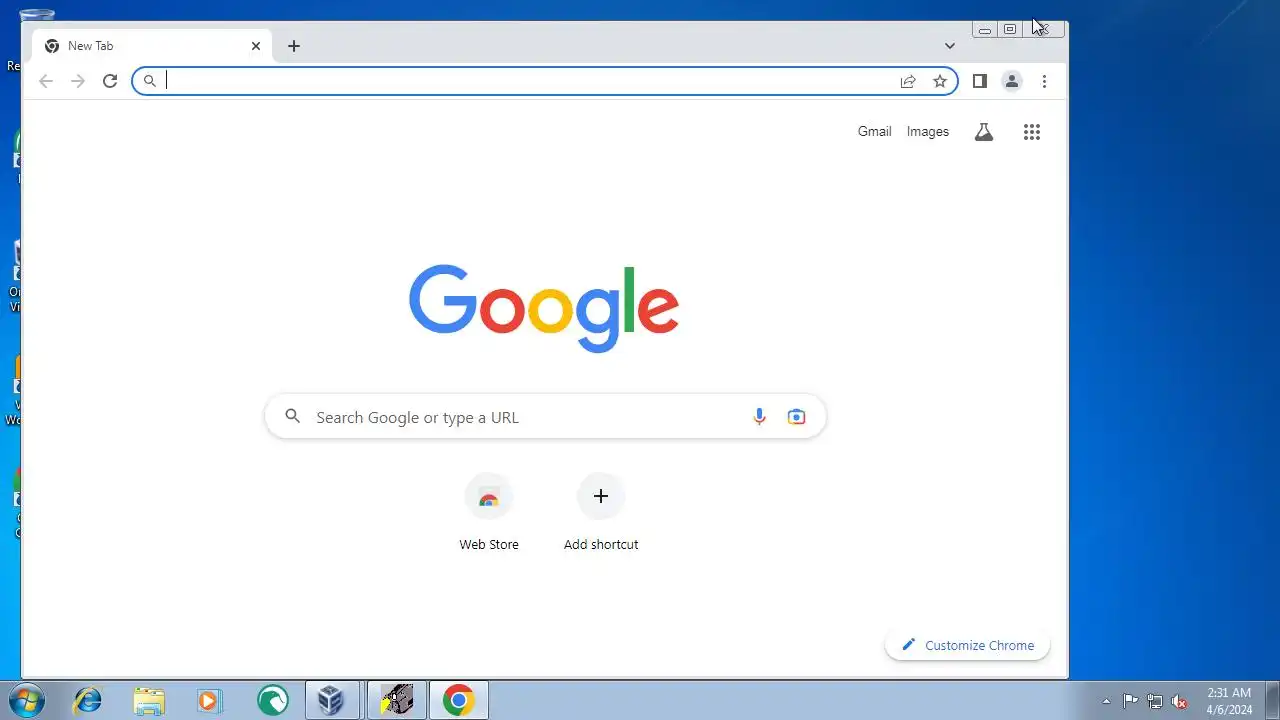
Task: Open the Chrome profile avatar
Action: pos(1012,81)
